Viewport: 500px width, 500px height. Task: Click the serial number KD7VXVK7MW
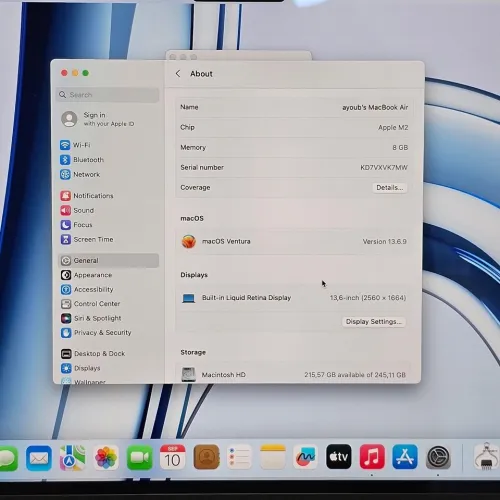[x=384, y=167]
